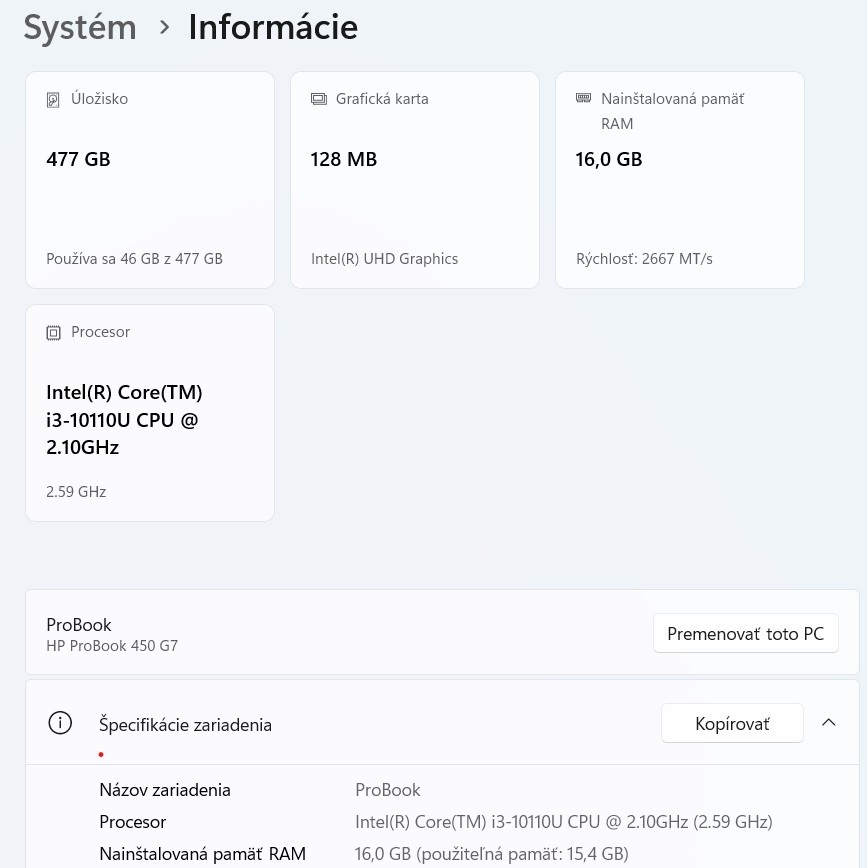Image resolution: width=867 pixels, height=868 pixels.
Task: Click the info icon beside Špecifikácie zariadenia
Action: click(60, 723)
